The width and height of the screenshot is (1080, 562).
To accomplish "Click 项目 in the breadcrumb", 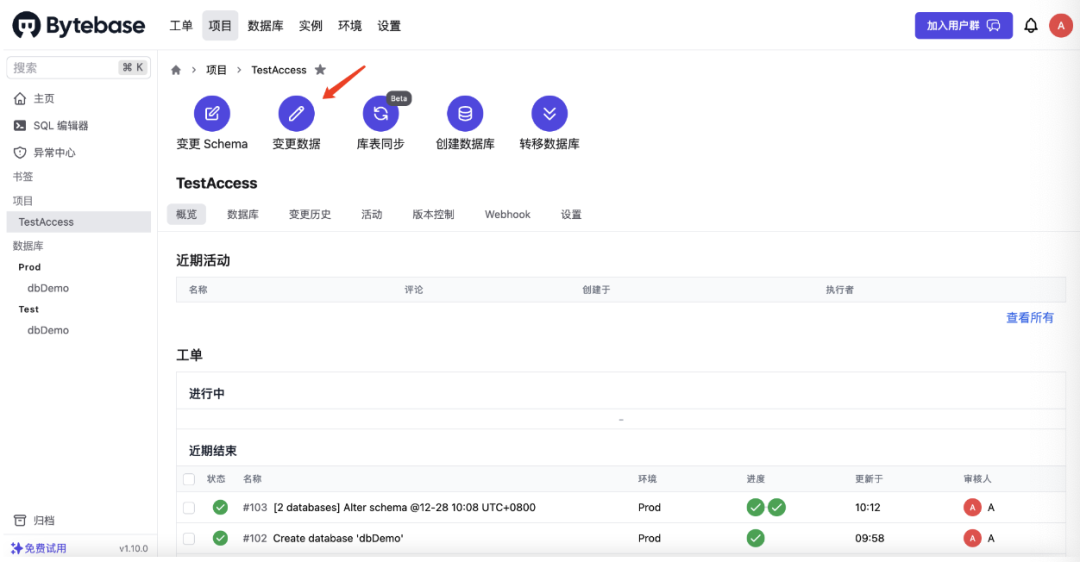I will click(x=216, y=70).
